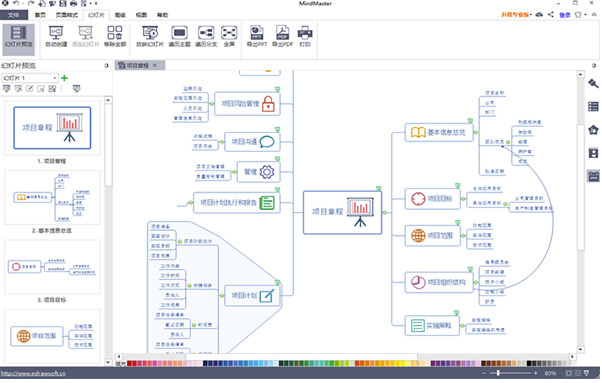Screen dimensions: 602x383
Task: Open the 文件 file menu
Action: pos(14,15)
